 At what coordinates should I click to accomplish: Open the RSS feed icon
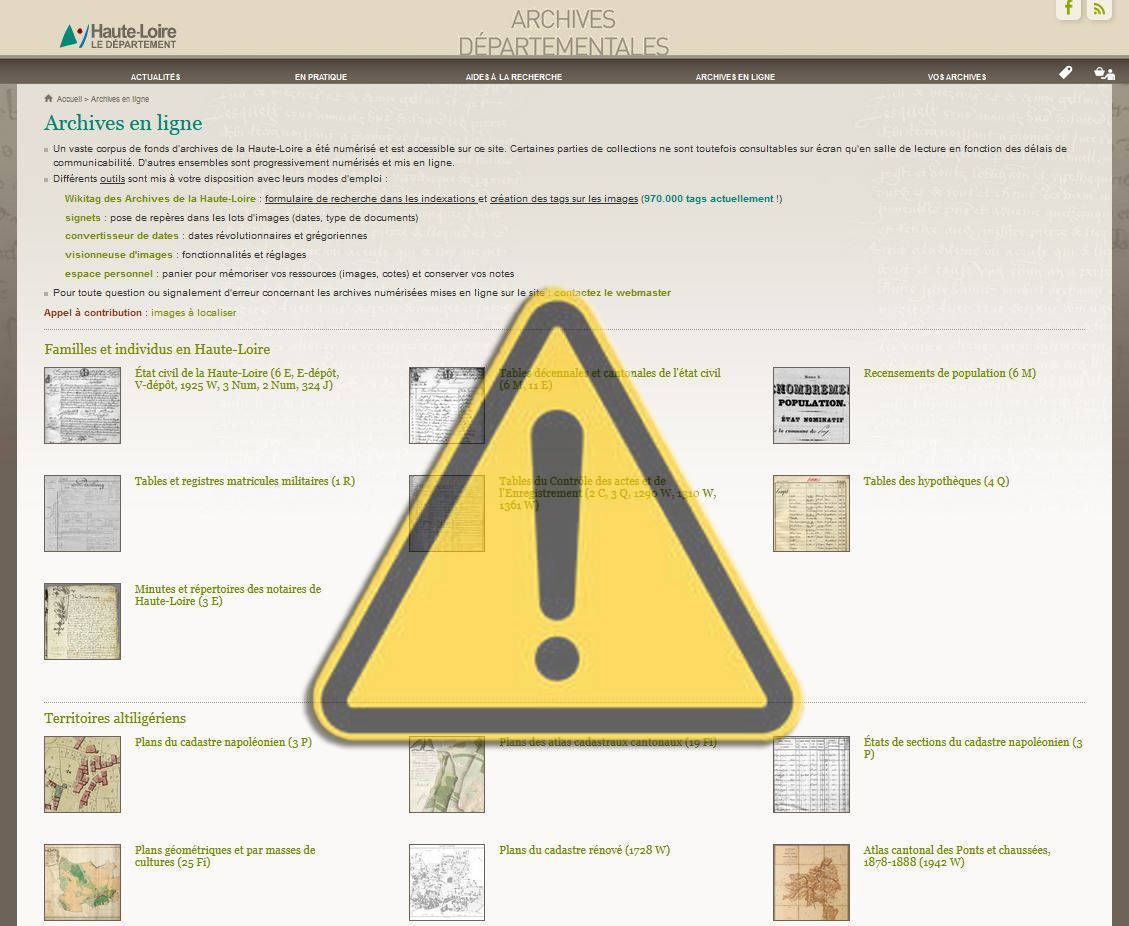click(x=1099, y=9)
